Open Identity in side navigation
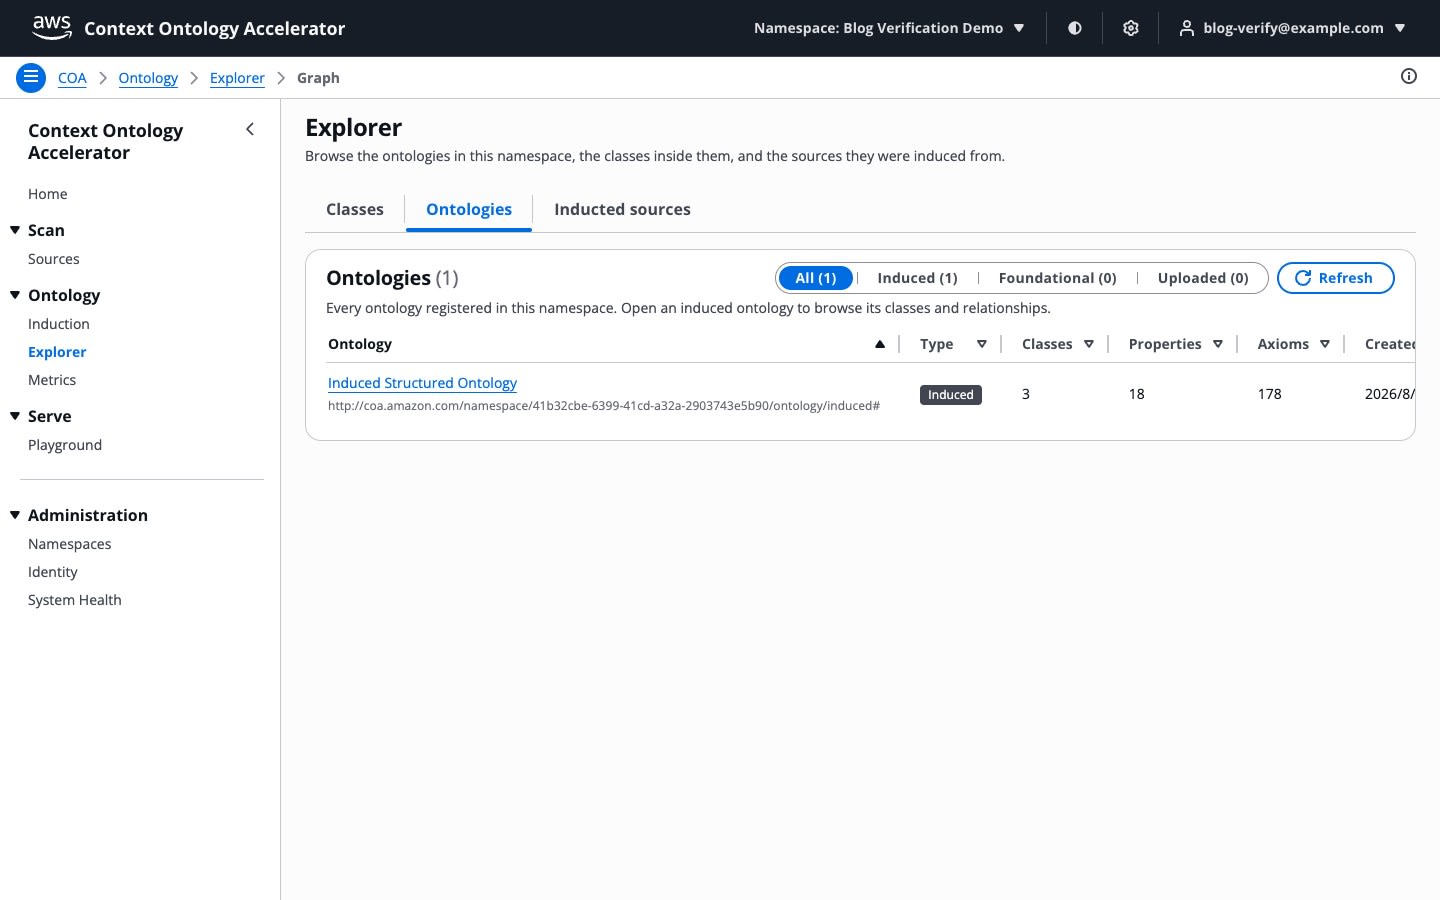 point(53,572)
